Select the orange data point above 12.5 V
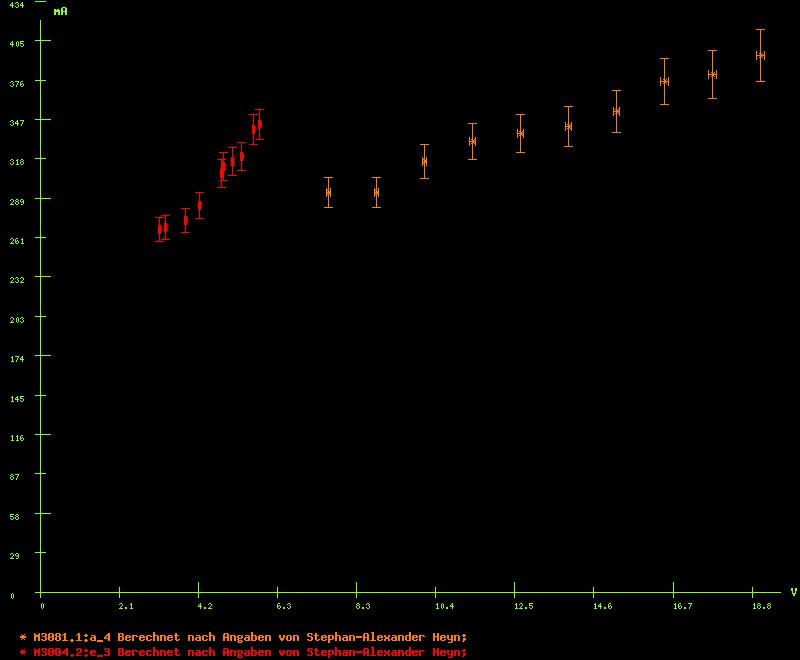 520,133
